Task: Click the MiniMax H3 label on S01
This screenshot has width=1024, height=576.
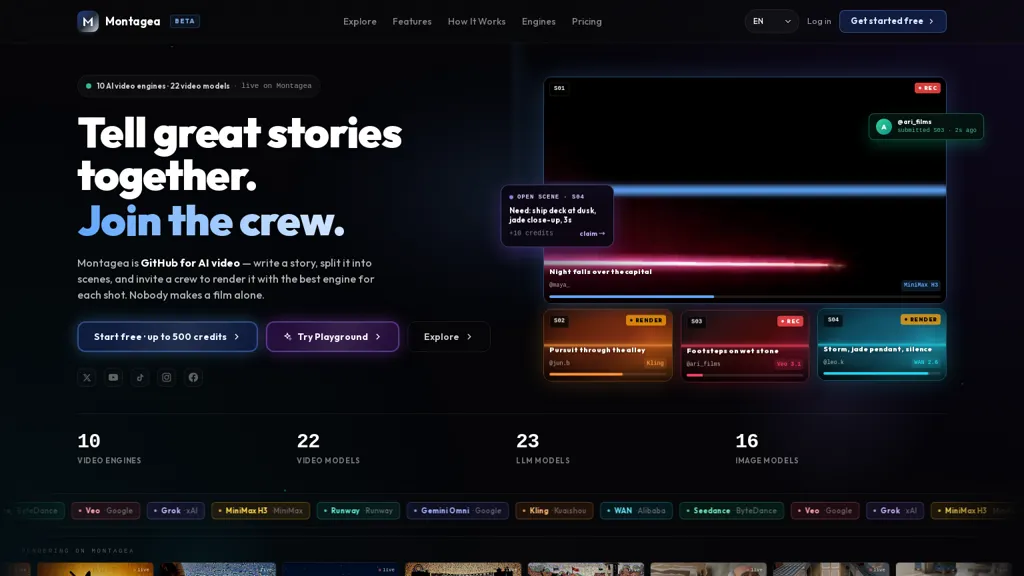Action: pos(921,285)
